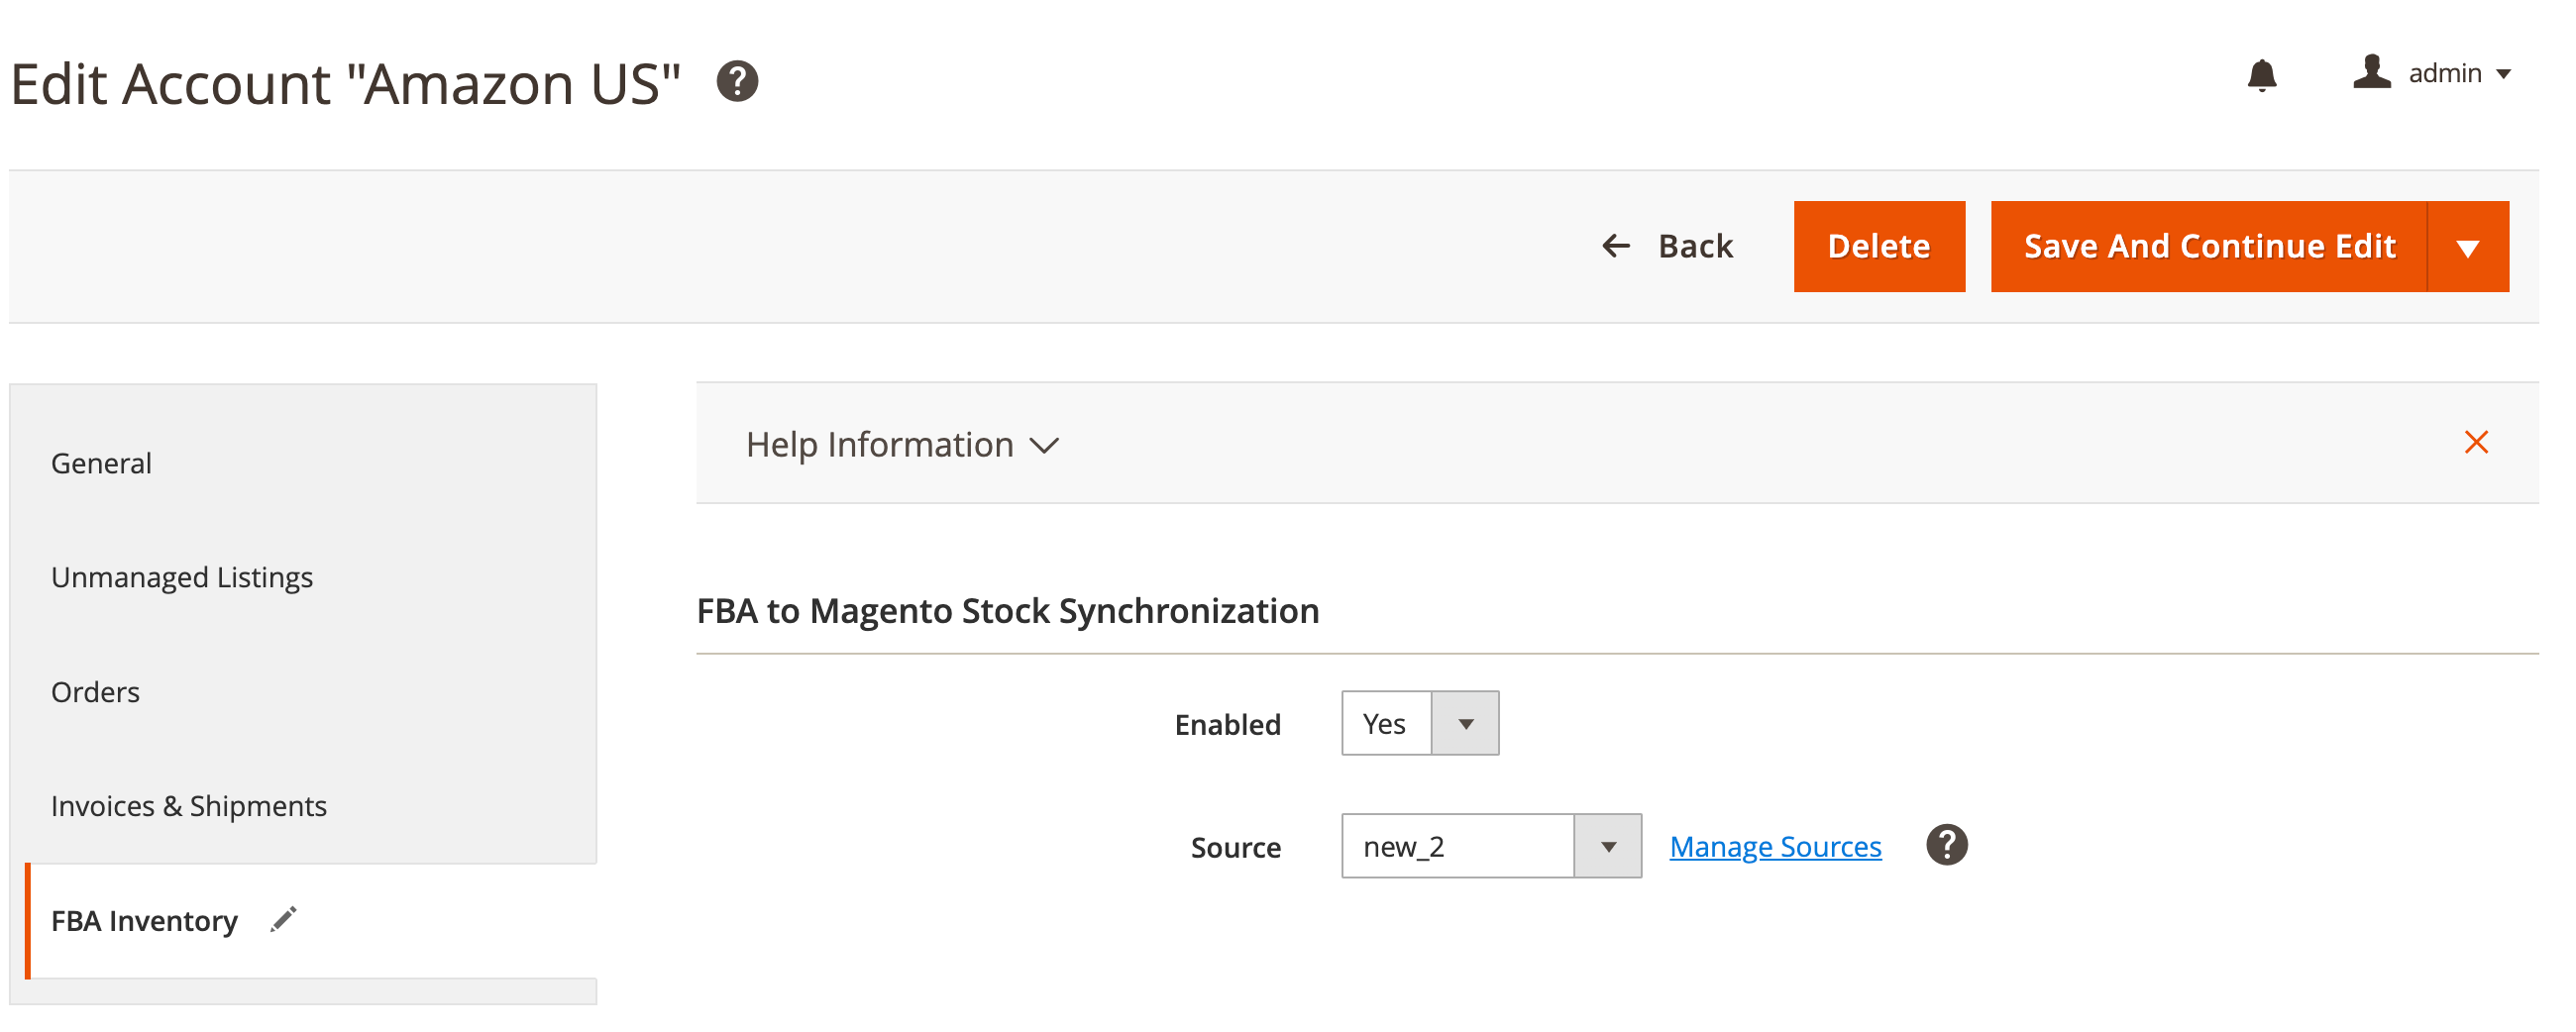
Task: Open the notifications bell
Action: click(2261, 75)
